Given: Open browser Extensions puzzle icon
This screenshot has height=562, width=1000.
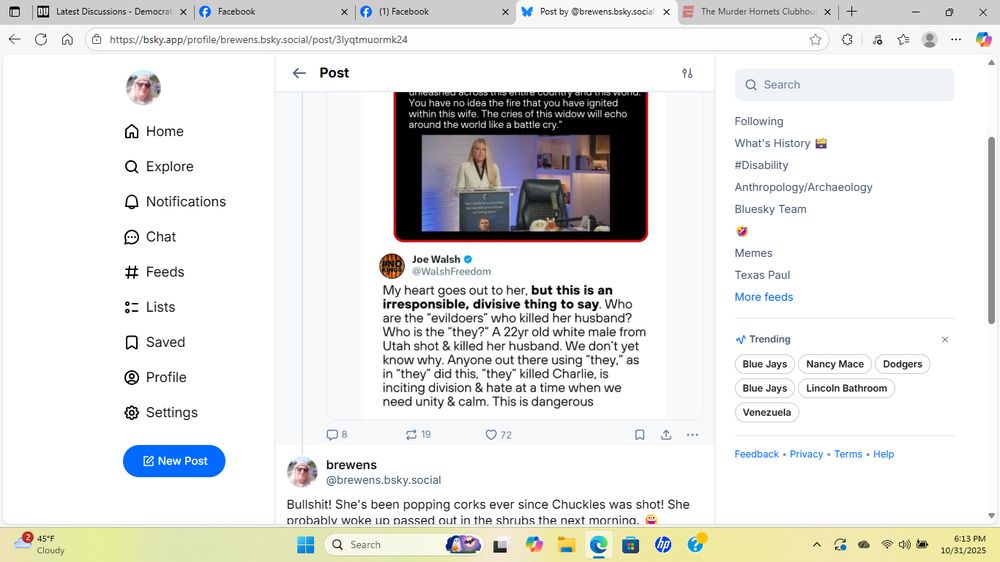Looking at the screenshot, I should [x=847, y=40].
